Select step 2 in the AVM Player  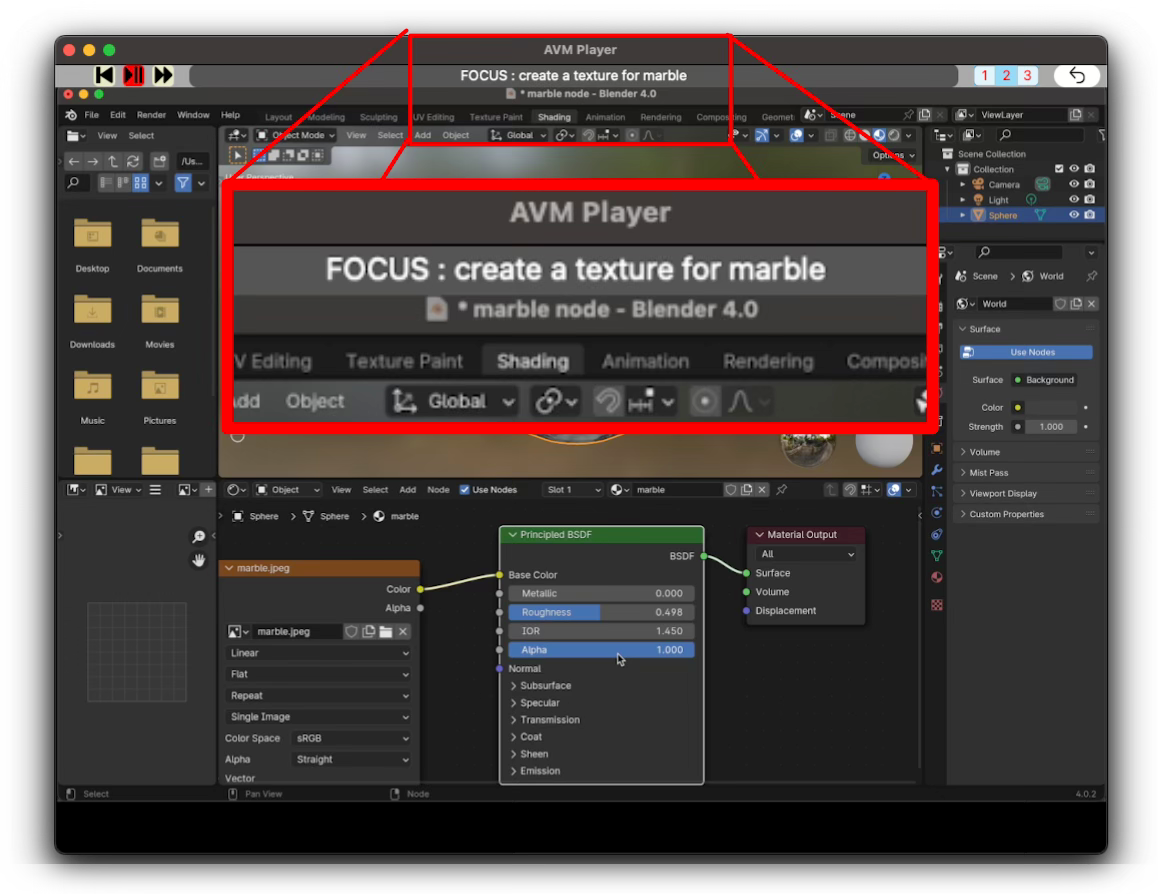tap(1006, 75)
